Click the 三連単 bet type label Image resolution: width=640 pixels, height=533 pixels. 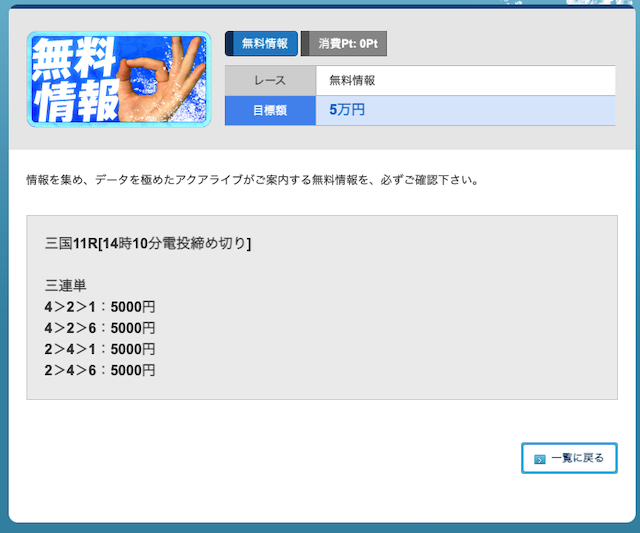click(x=65, y=285)
